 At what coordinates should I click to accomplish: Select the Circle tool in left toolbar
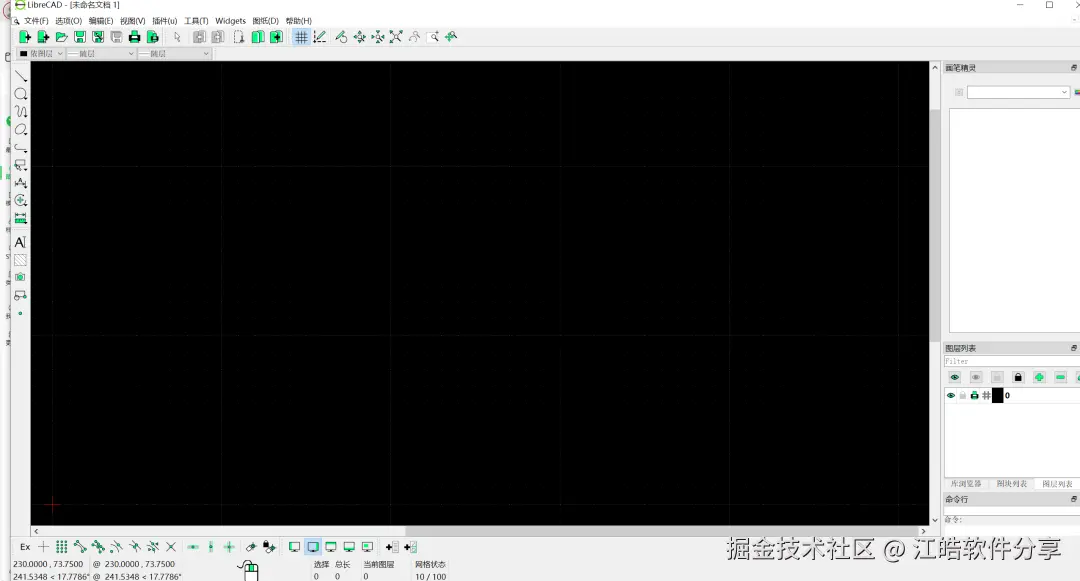pyautogui.click(x=21, y=94)
